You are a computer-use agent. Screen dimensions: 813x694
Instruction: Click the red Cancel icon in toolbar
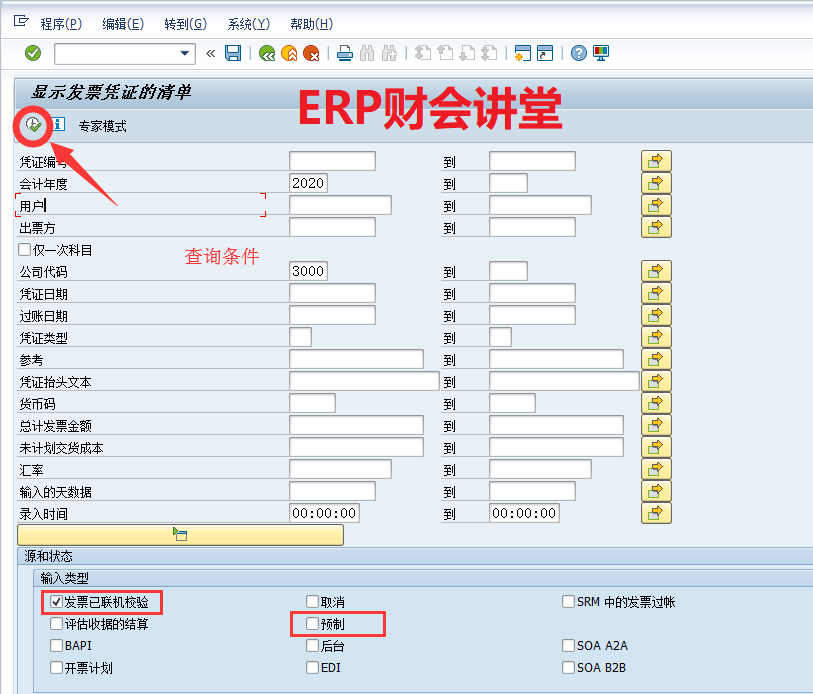(311, 53)
